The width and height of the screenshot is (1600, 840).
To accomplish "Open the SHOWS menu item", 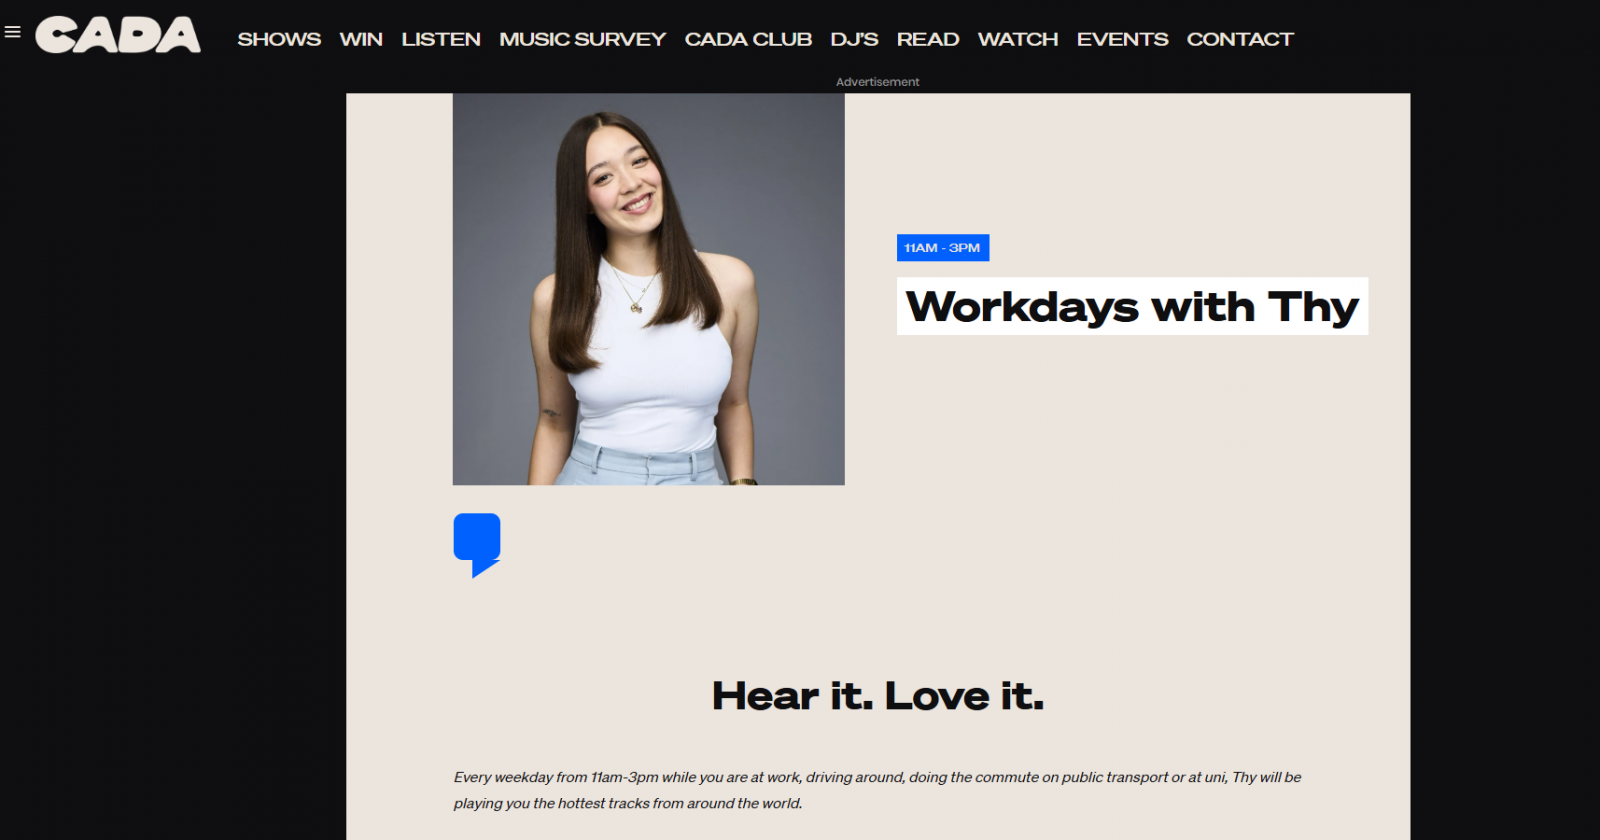I will [x=279, y=39].
